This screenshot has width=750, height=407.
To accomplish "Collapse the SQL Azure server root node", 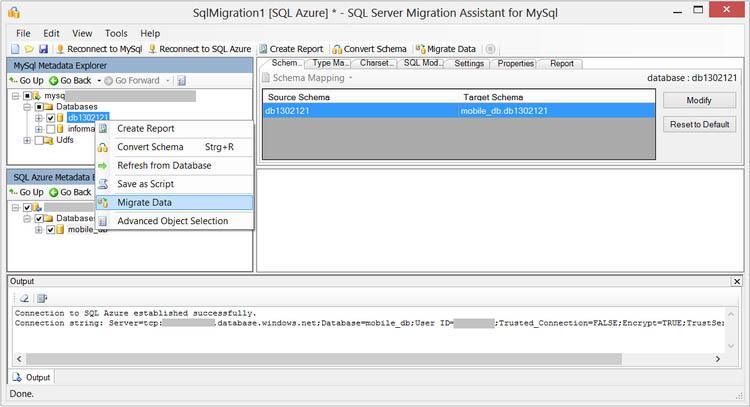I will point(16,208).
